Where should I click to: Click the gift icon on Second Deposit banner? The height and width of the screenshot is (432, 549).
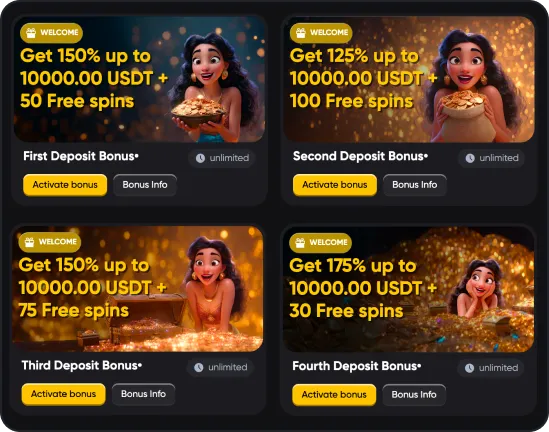tap(301, 33)
